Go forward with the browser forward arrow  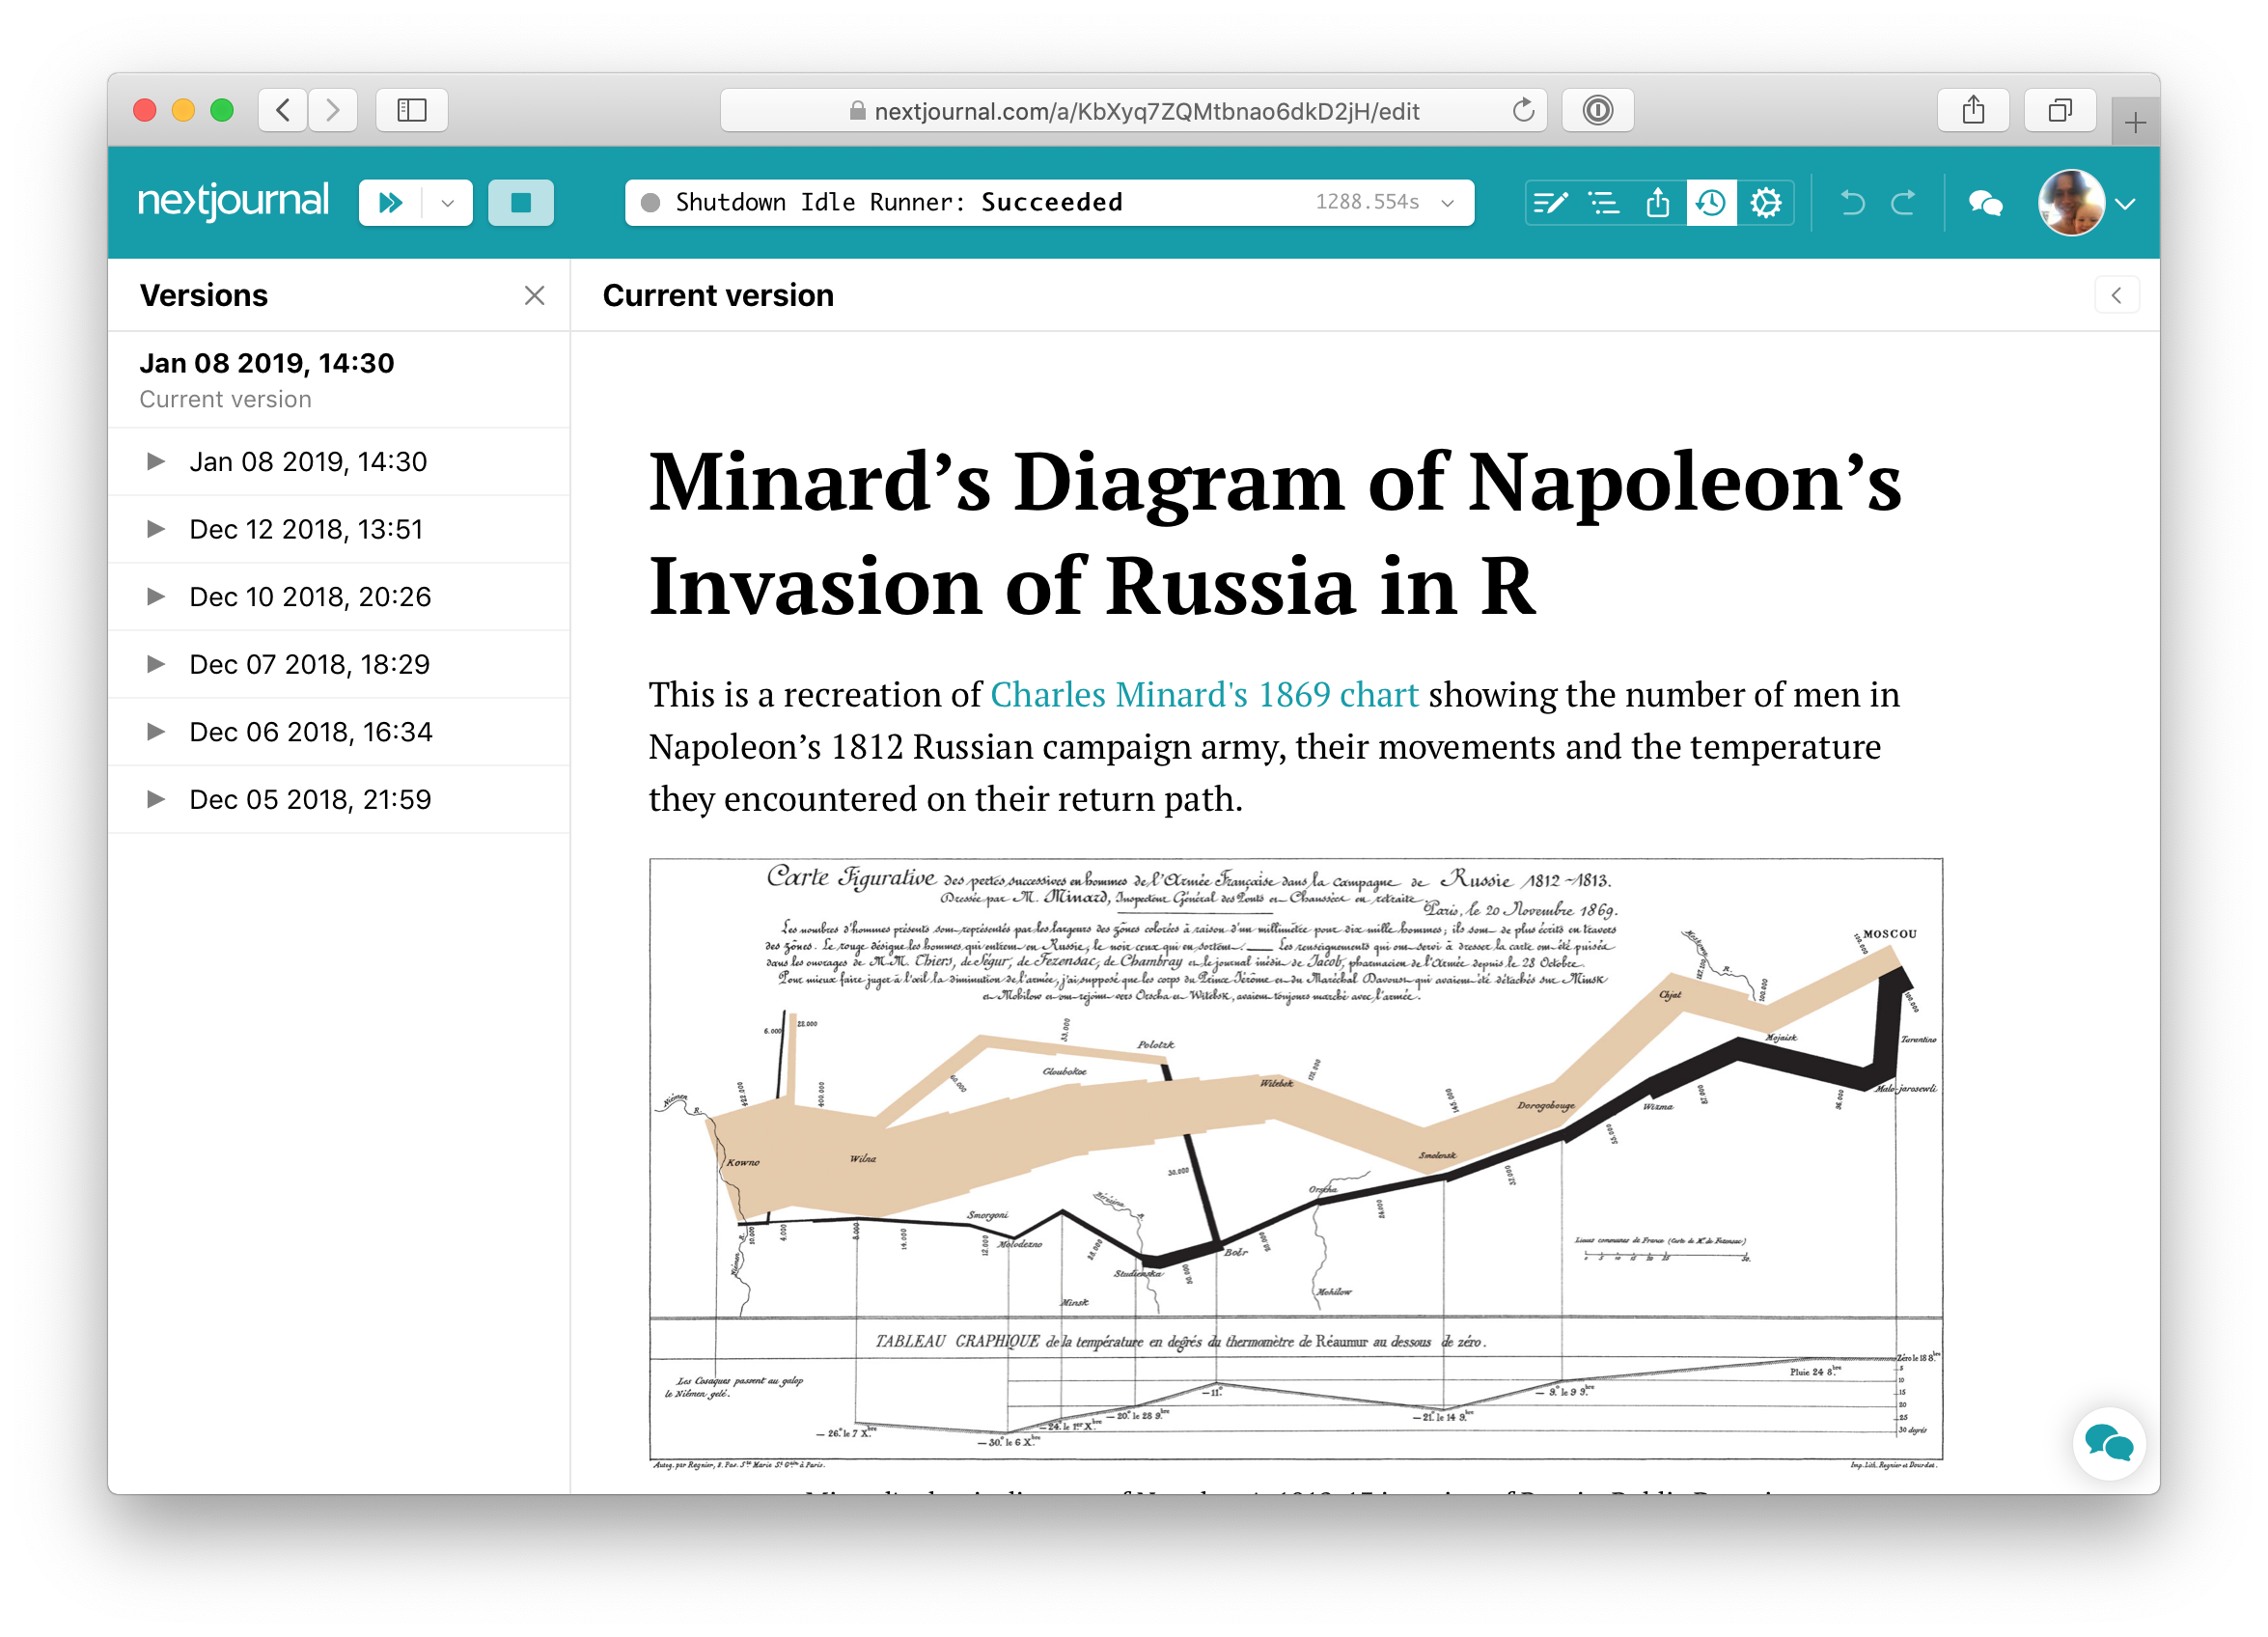pyautogui.click(x=333, y=110)
